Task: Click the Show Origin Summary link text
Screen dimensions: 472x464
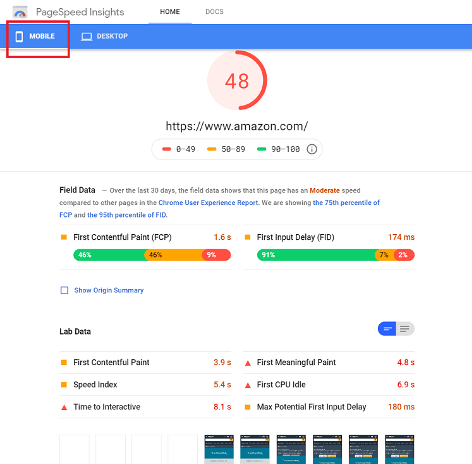Action: pos(109,290)
